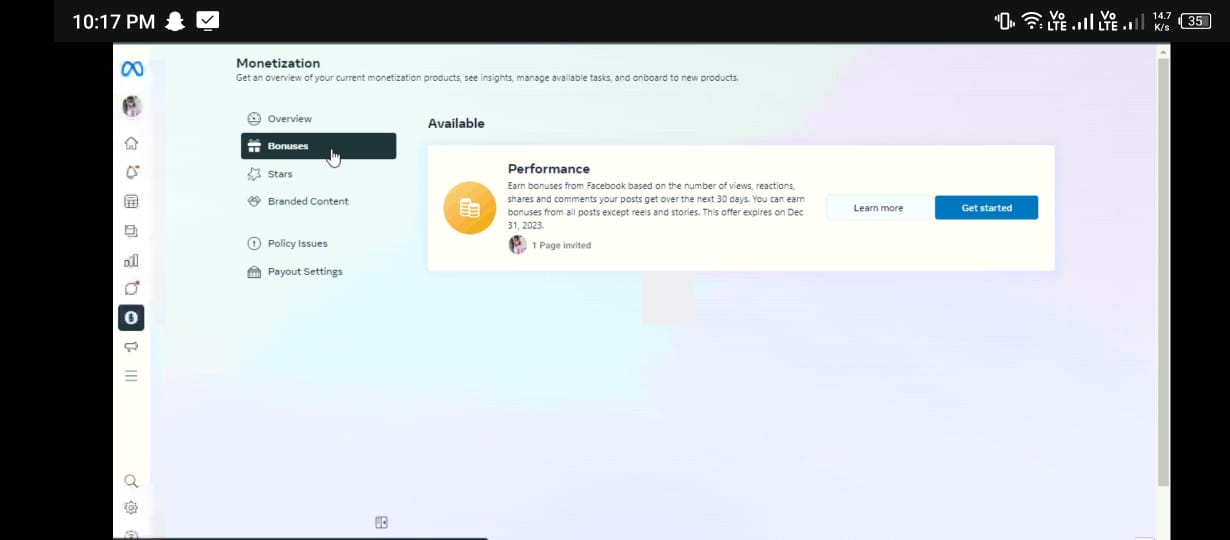Click the invited page avatar thumbnail

coord(517,245)
